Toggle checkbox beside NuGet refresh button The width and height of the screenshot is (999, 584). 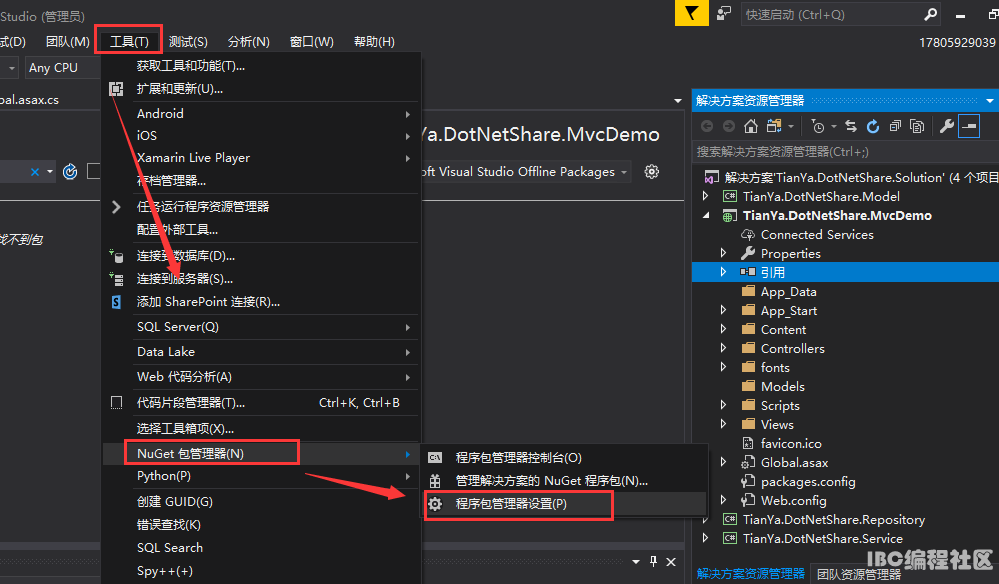tap(94, 171)
